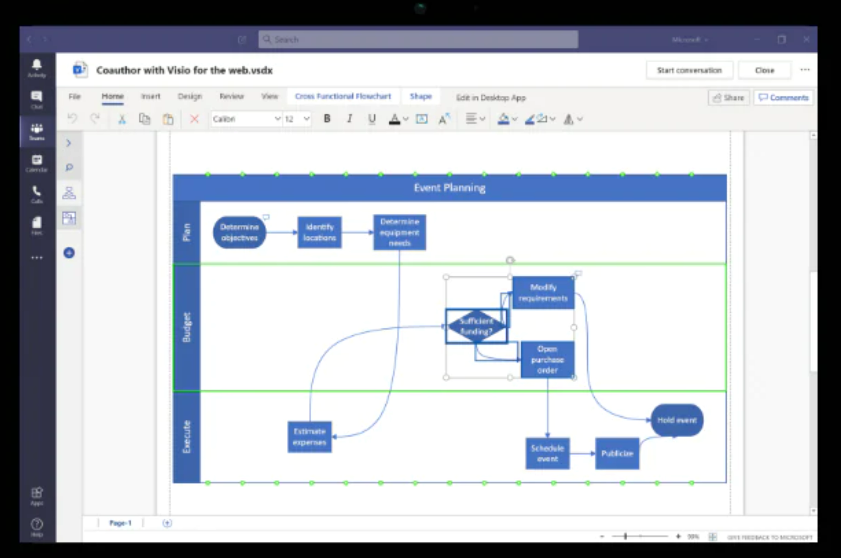Click the search box in title bar
Viewport: 841px width, 558px height.
418,40
